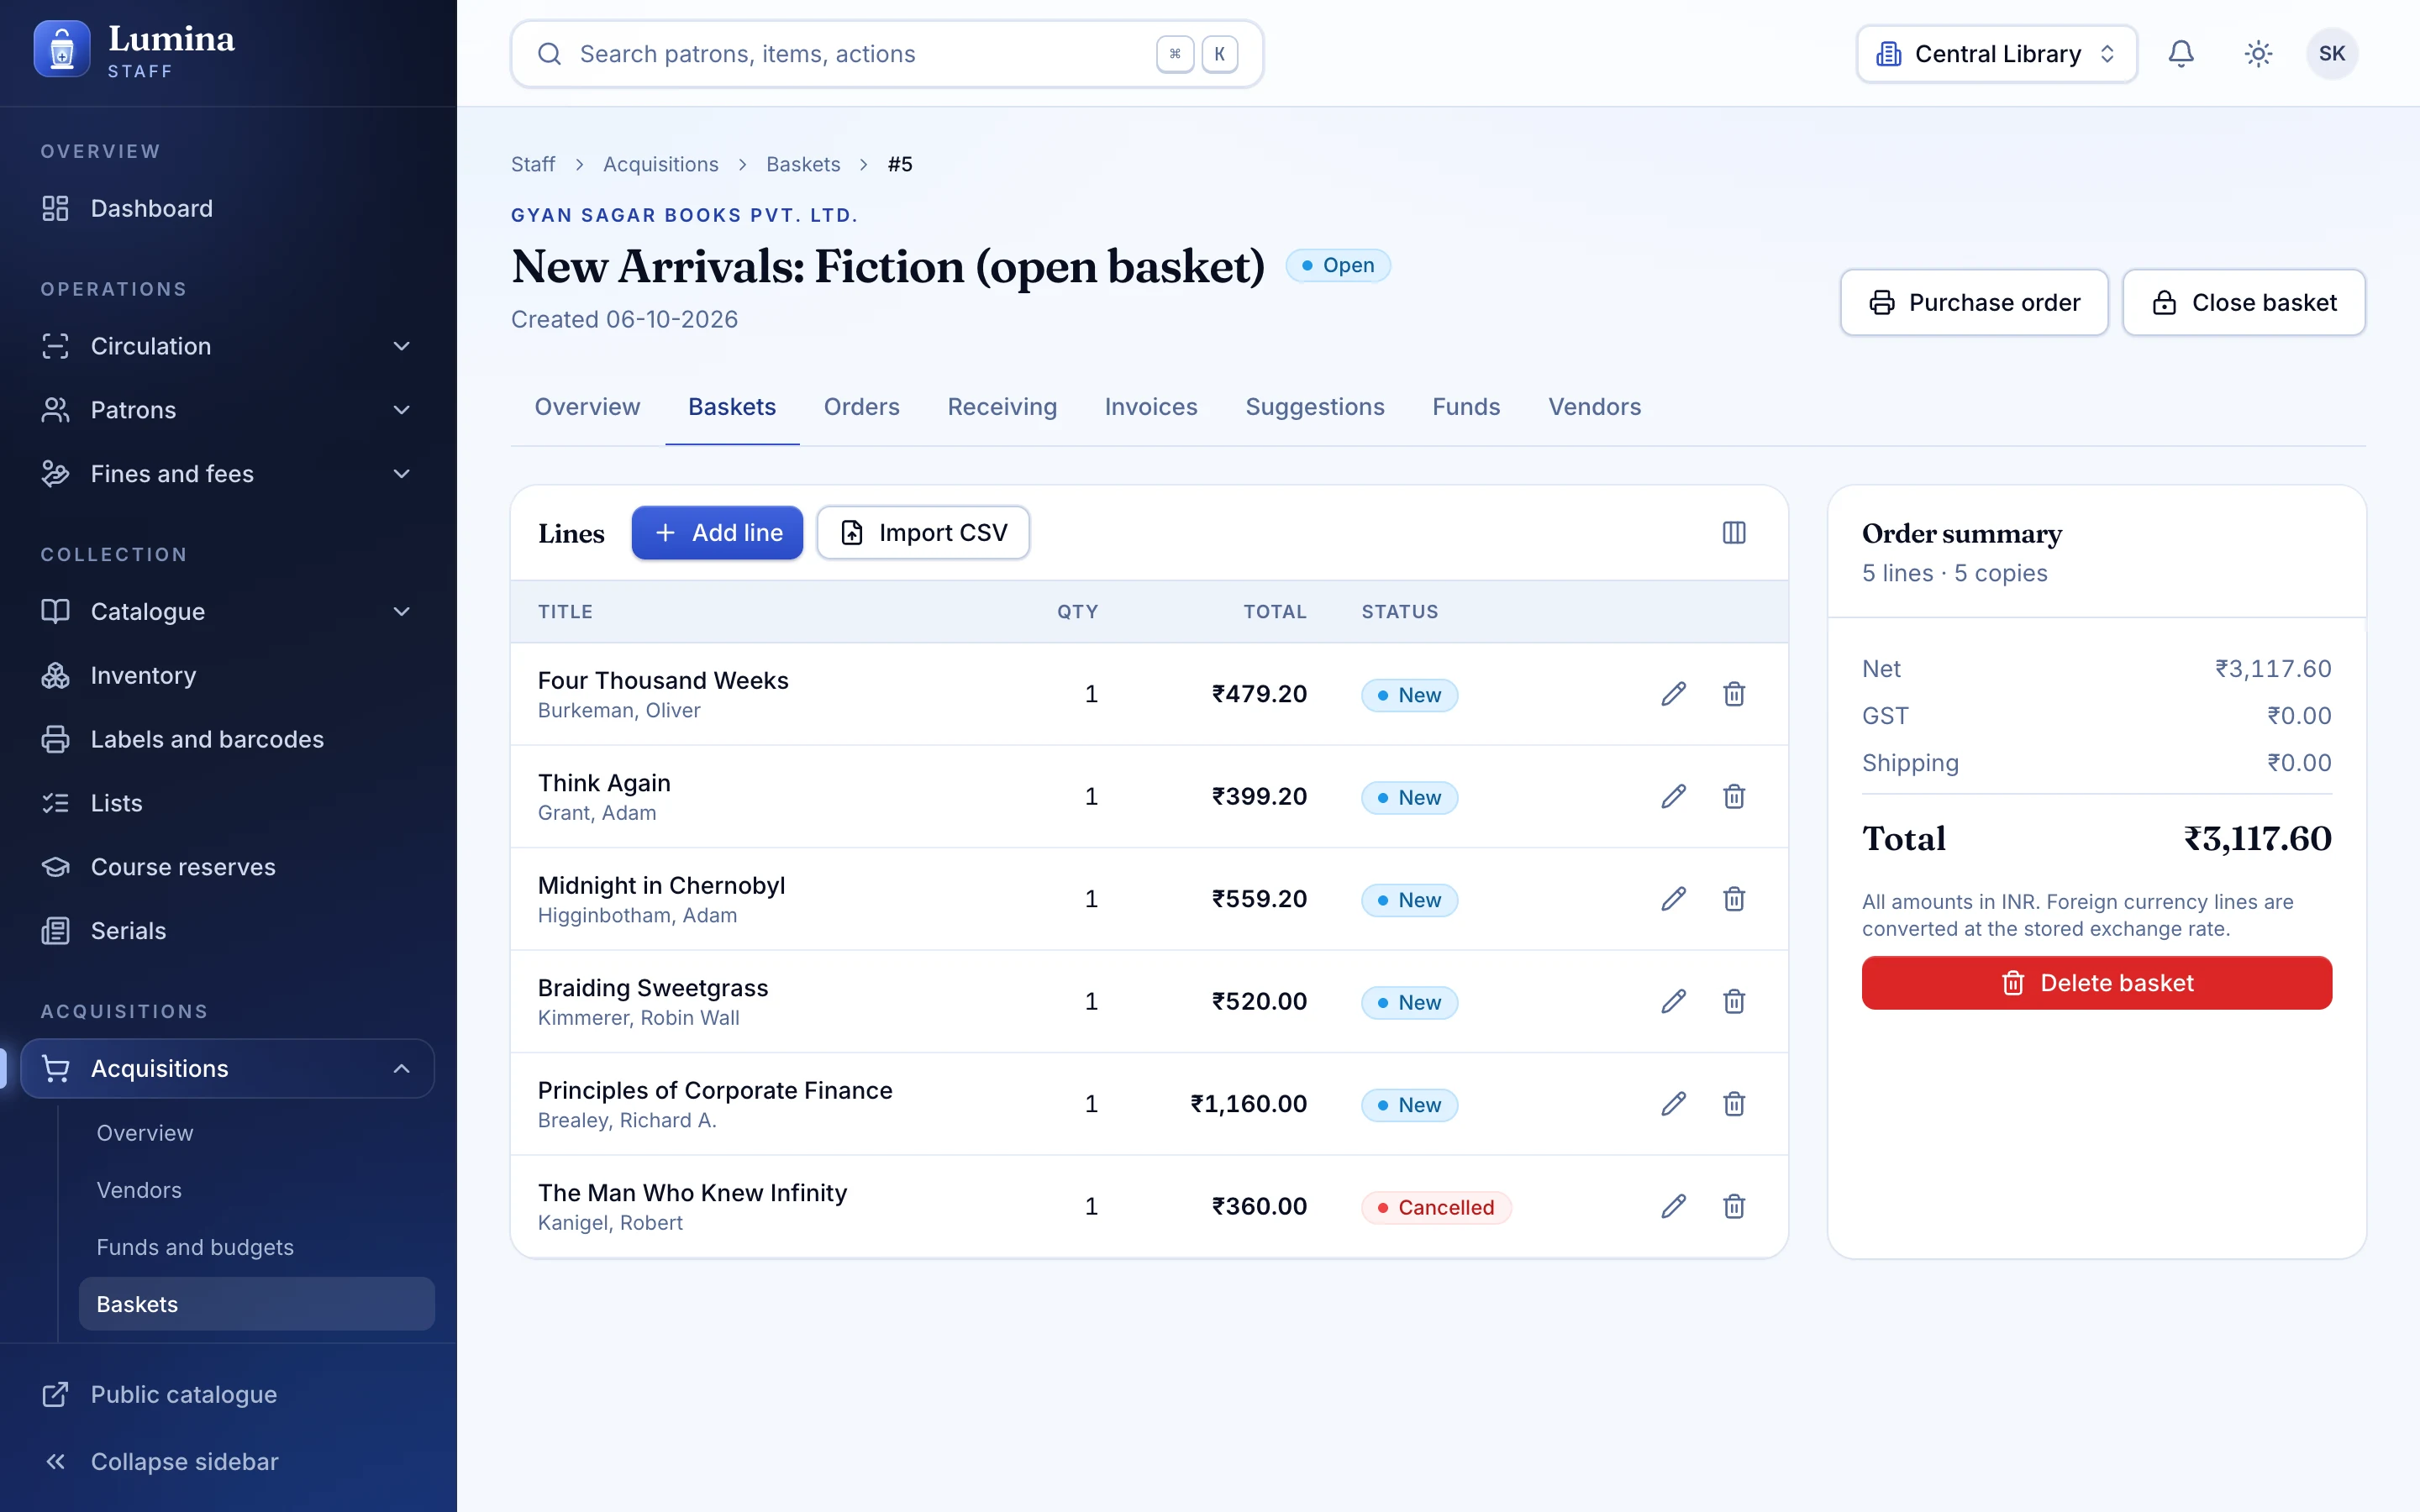Delete the Four Thousand Weeks line
Image resolution: width=2420 pixels, height=1512 pixels.
coord(1734,694)
